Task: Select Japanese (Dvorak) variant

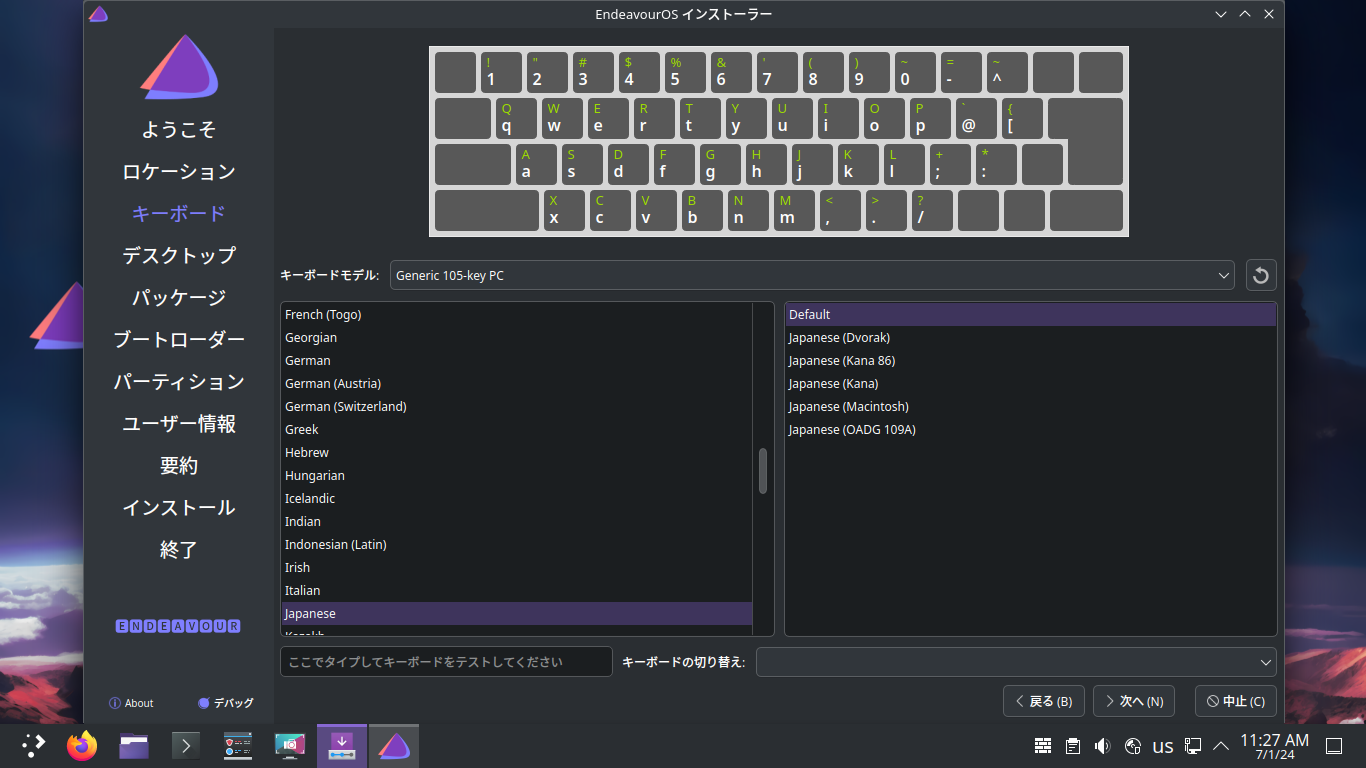Action: coord(1030,338)
